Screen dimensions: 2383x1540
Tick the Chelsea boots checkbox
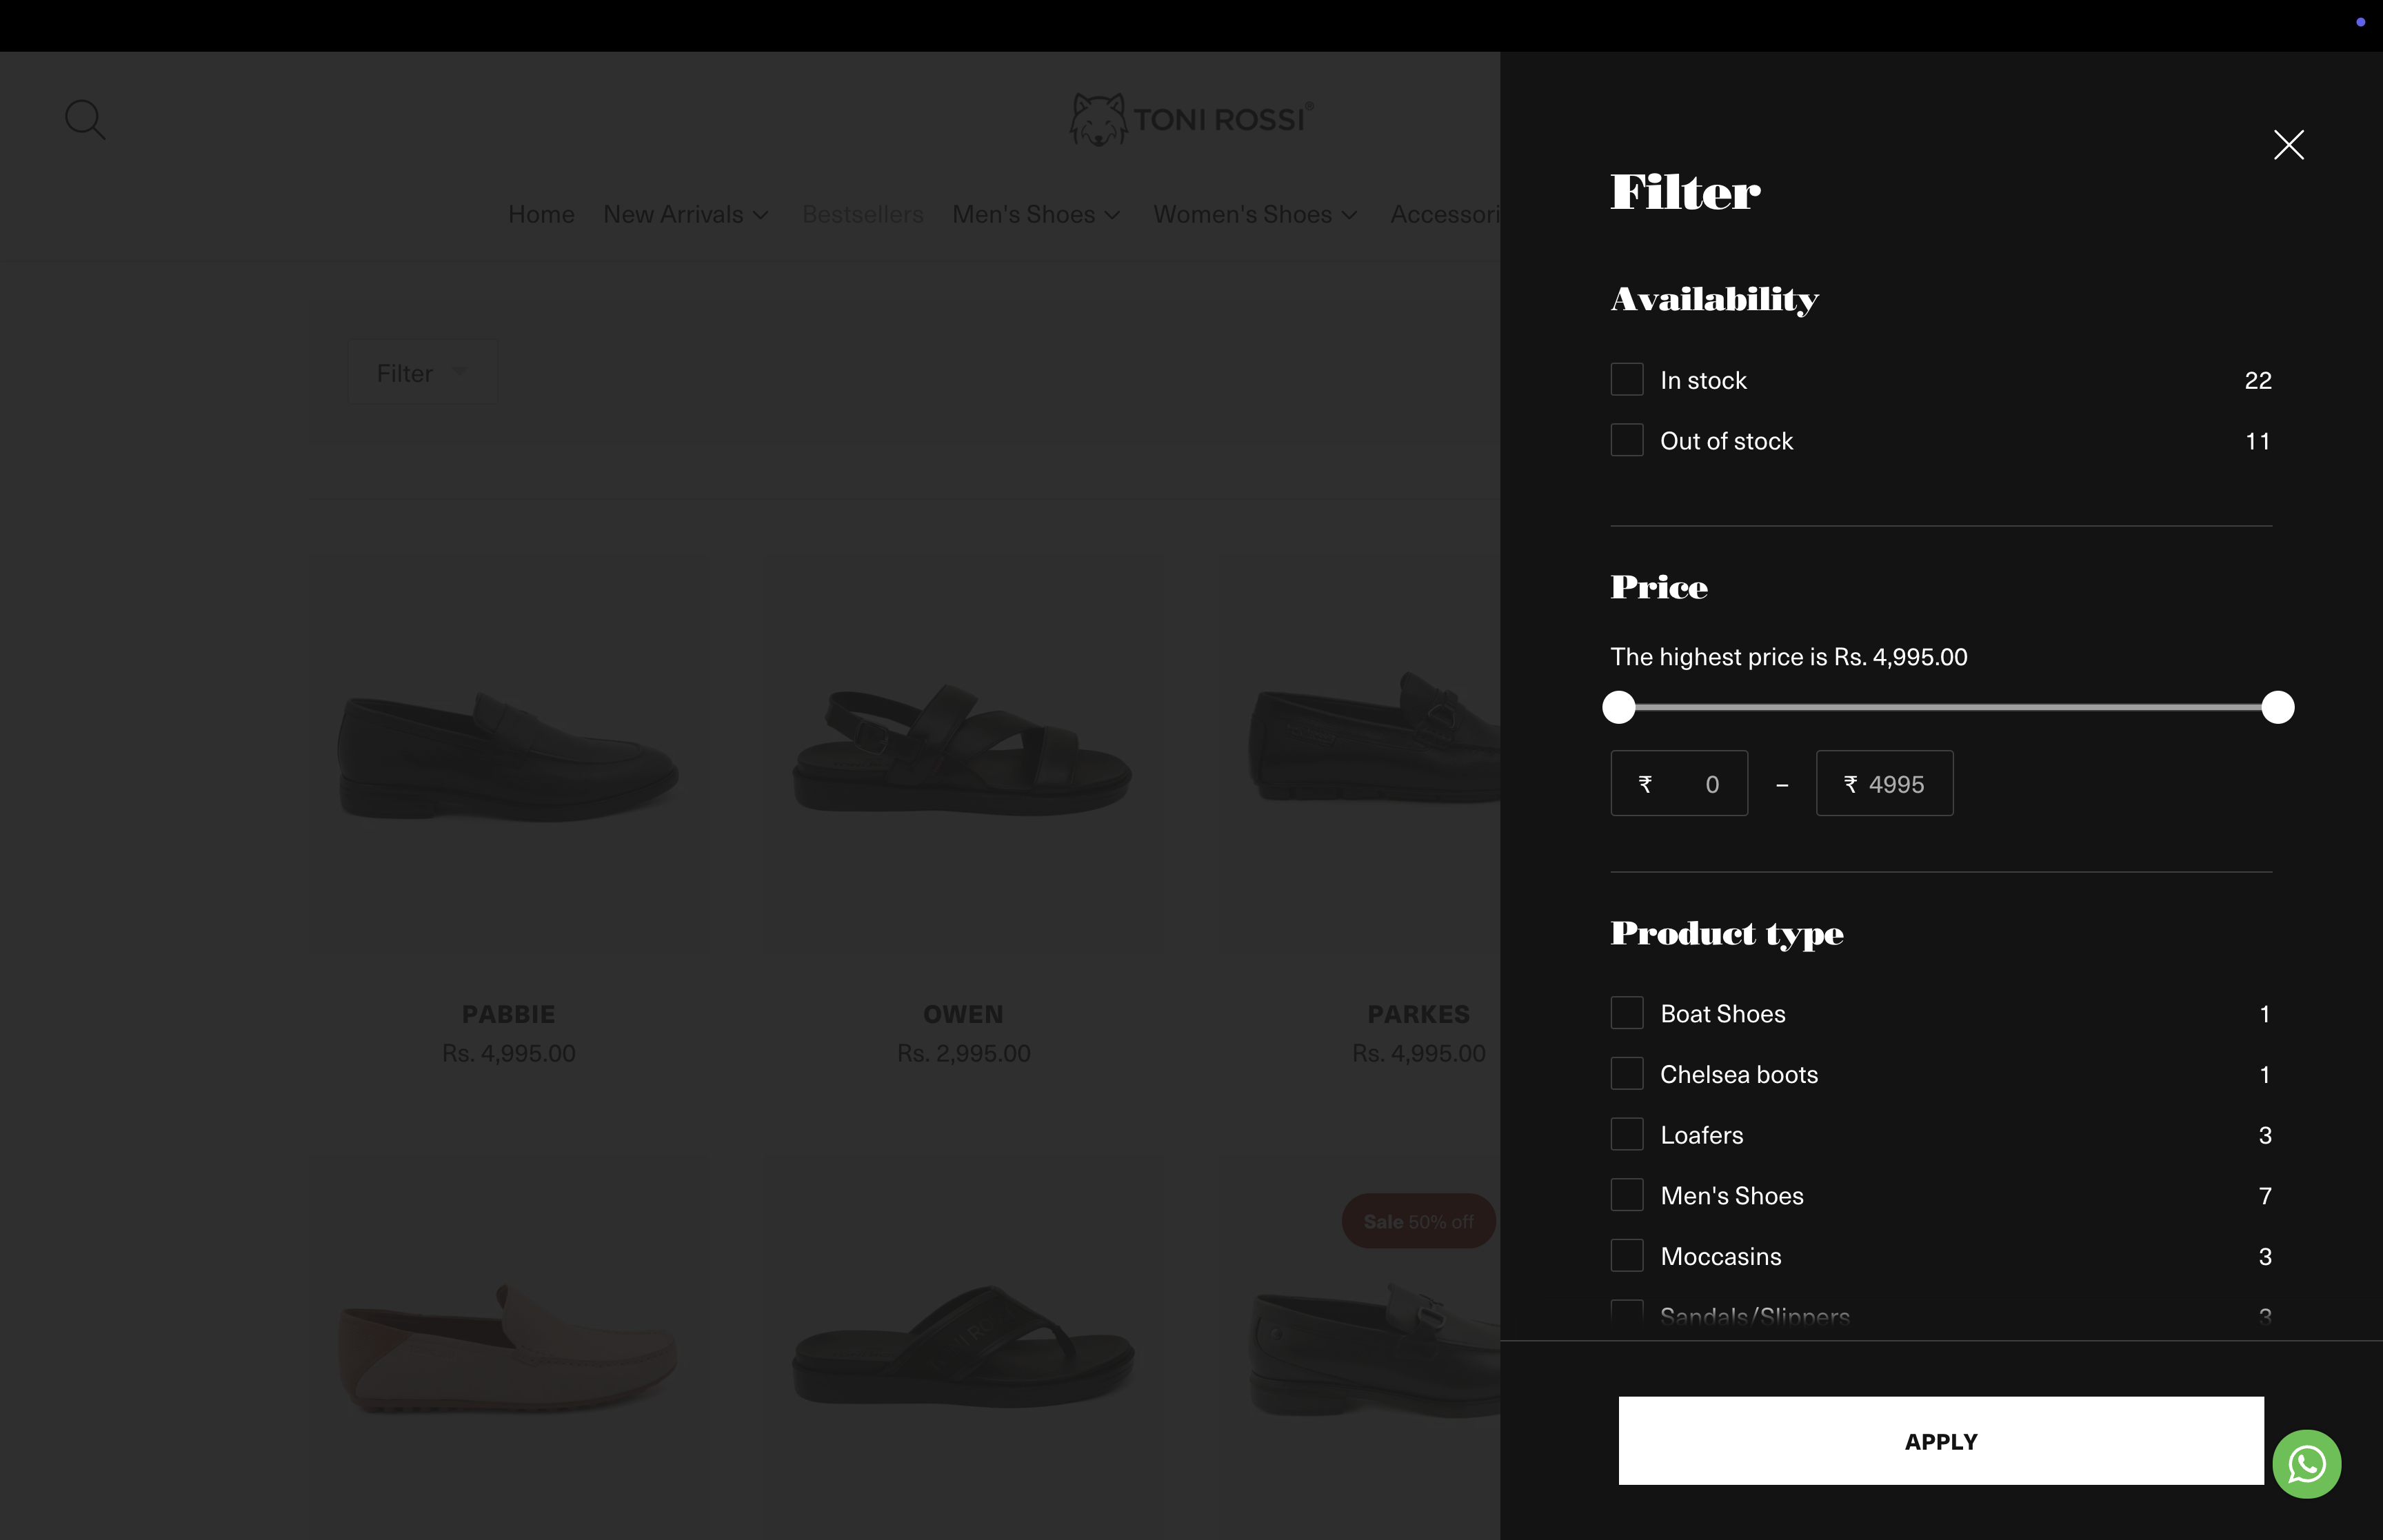1627,1074
